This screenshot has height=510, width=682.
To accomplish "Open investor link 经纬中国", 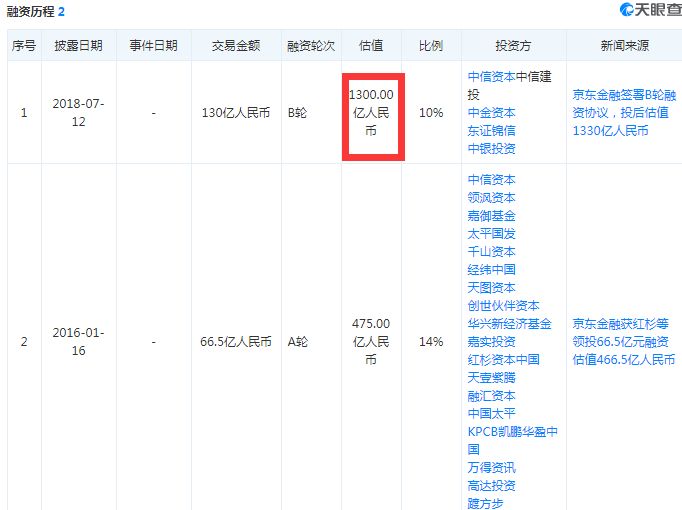I will [491, 270].
